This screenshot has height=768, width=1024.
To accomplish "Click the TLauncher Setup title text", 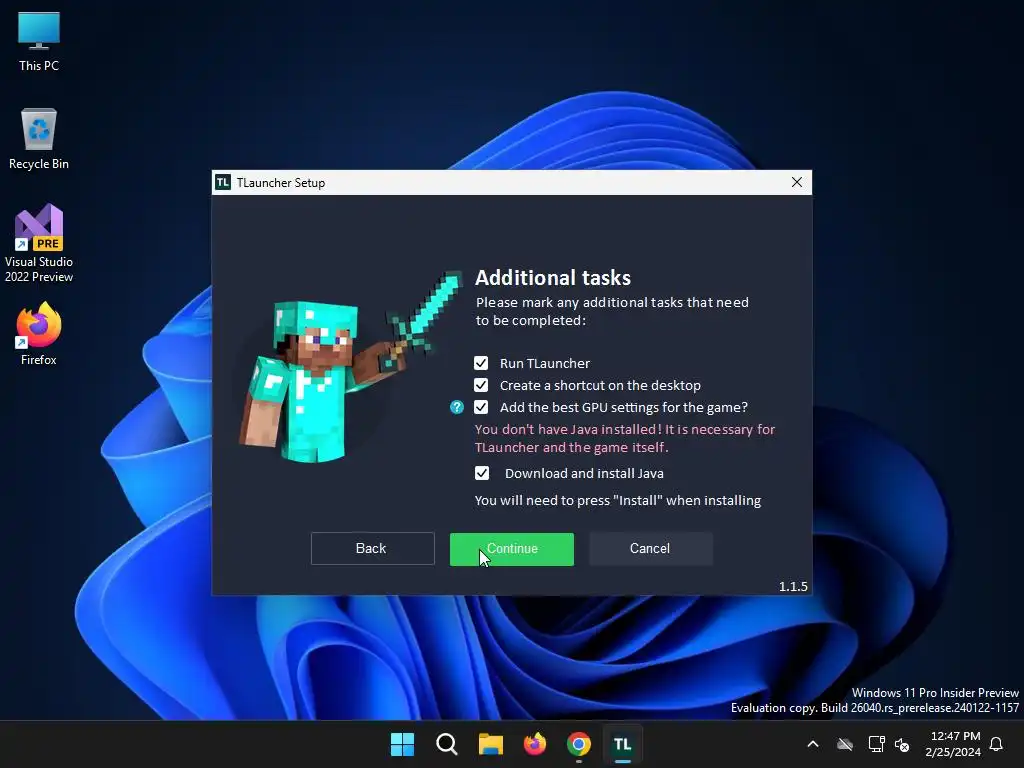I will tap(281, 183).
